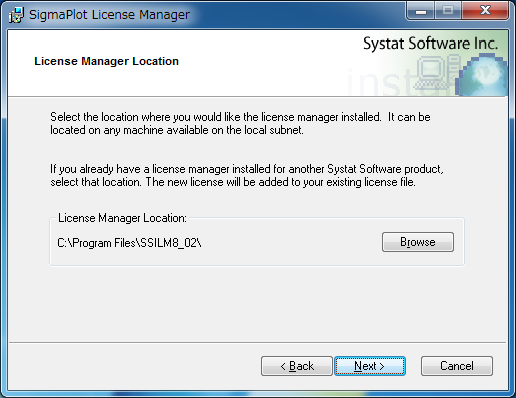Cancel the license manager installation

[x=457, y=366]
